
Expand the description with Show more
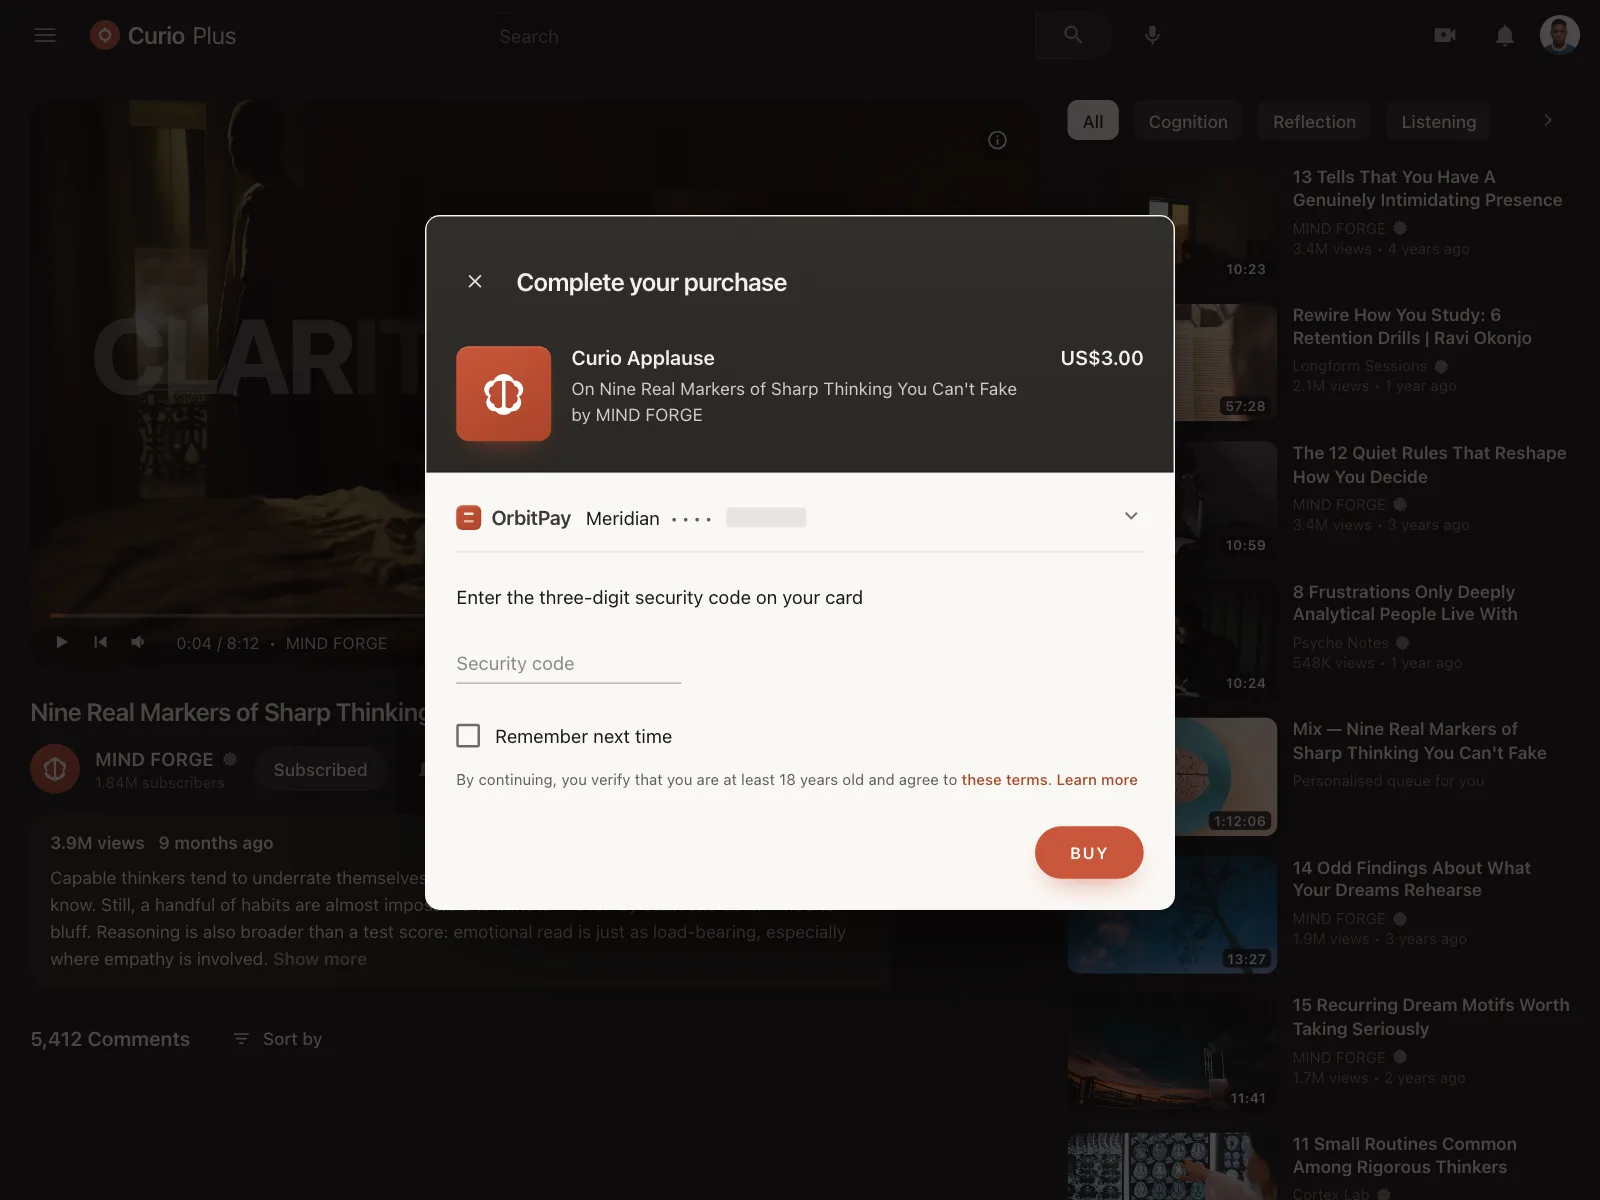pos(320,959)
